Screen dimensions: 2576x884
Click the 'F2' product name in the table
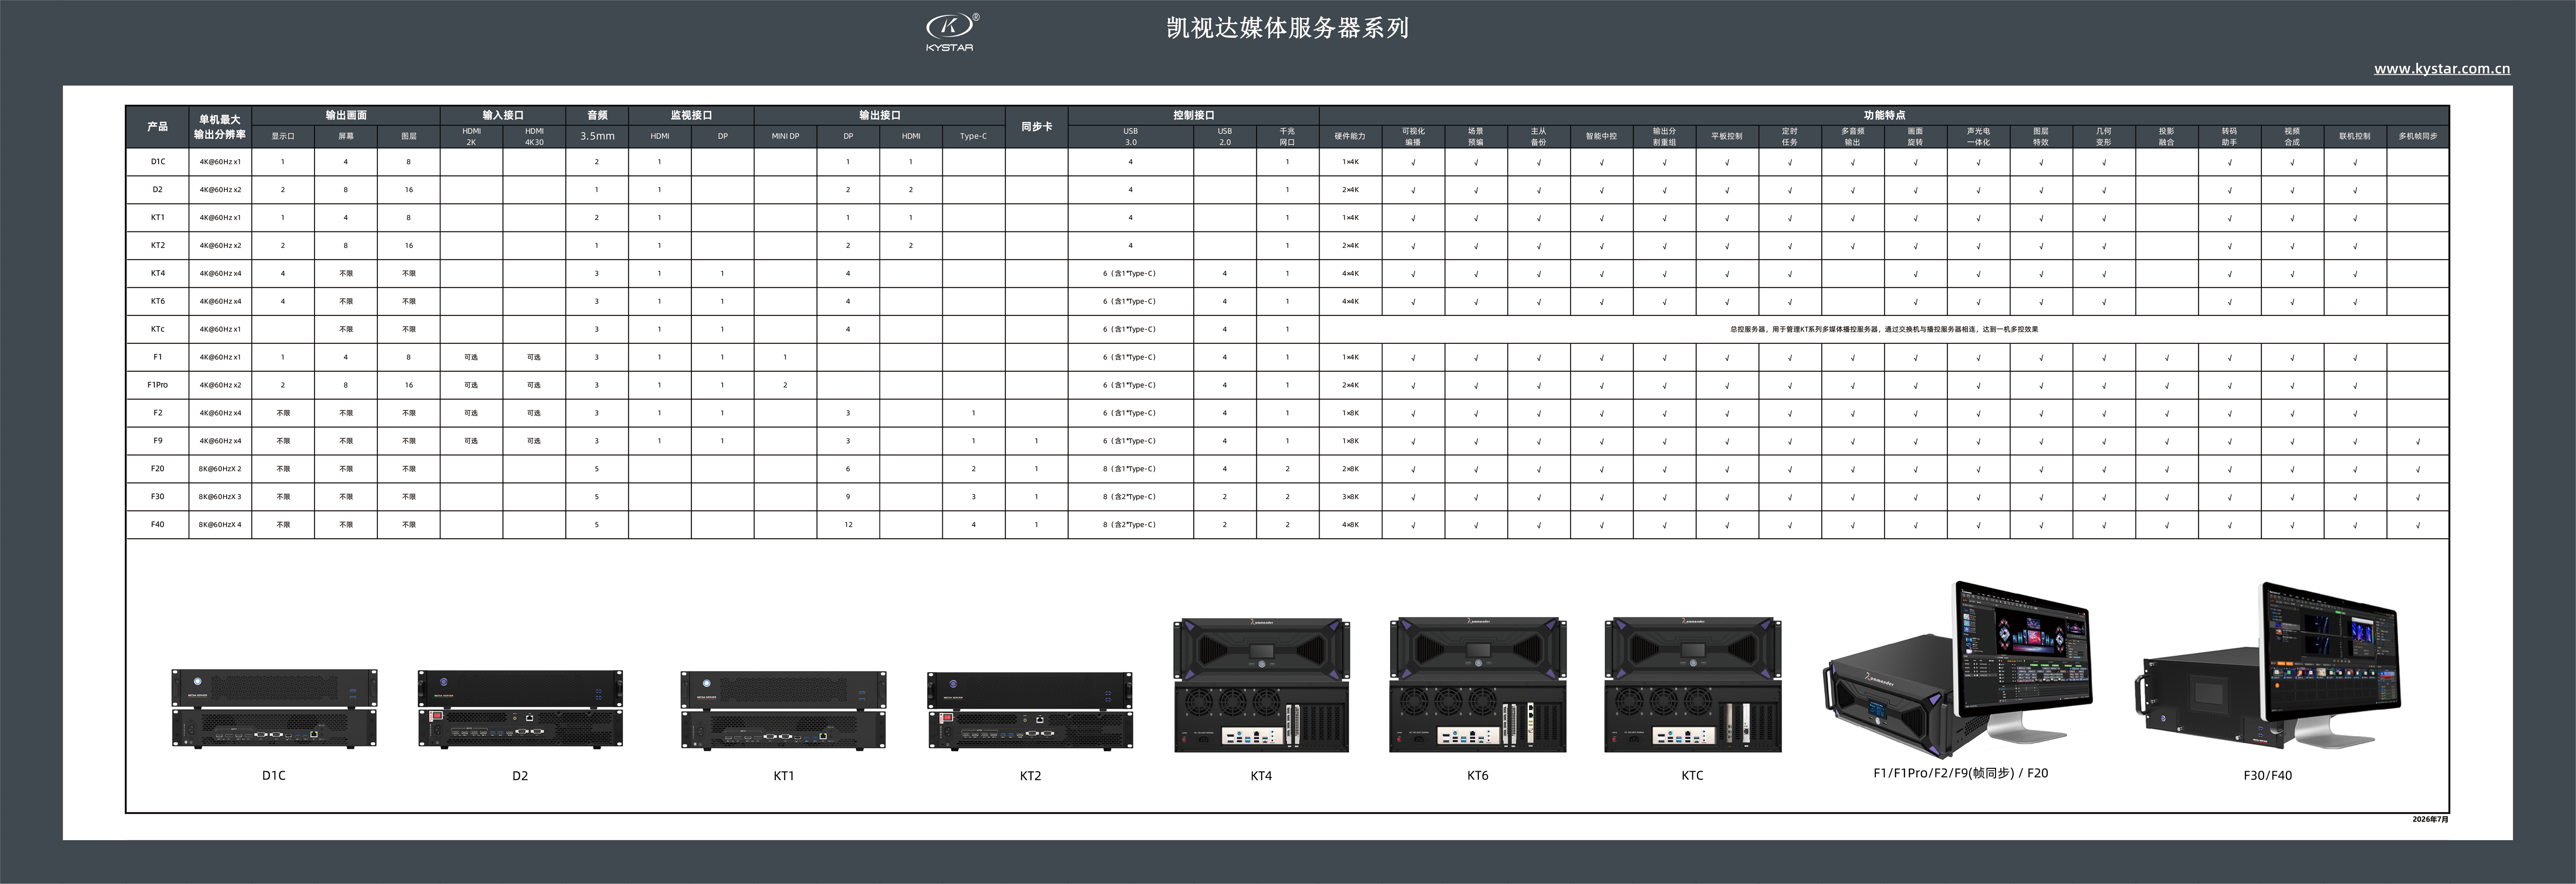(157, 413)
